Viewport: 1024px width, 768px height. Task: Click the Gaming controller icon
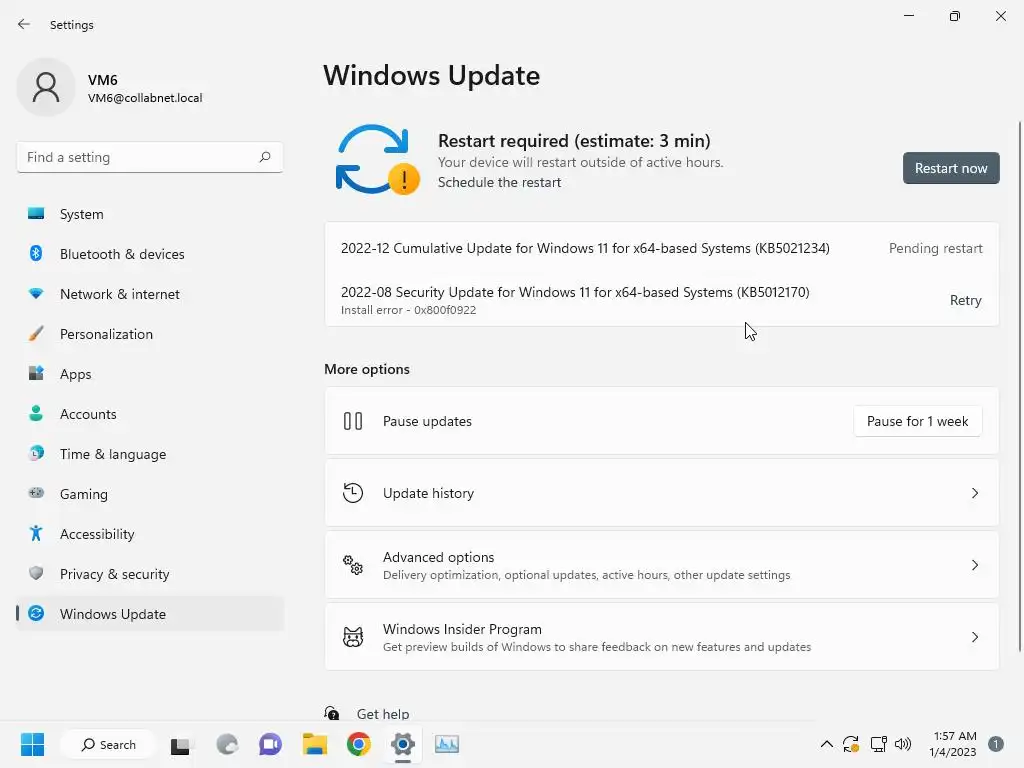(x=36, y=493)
